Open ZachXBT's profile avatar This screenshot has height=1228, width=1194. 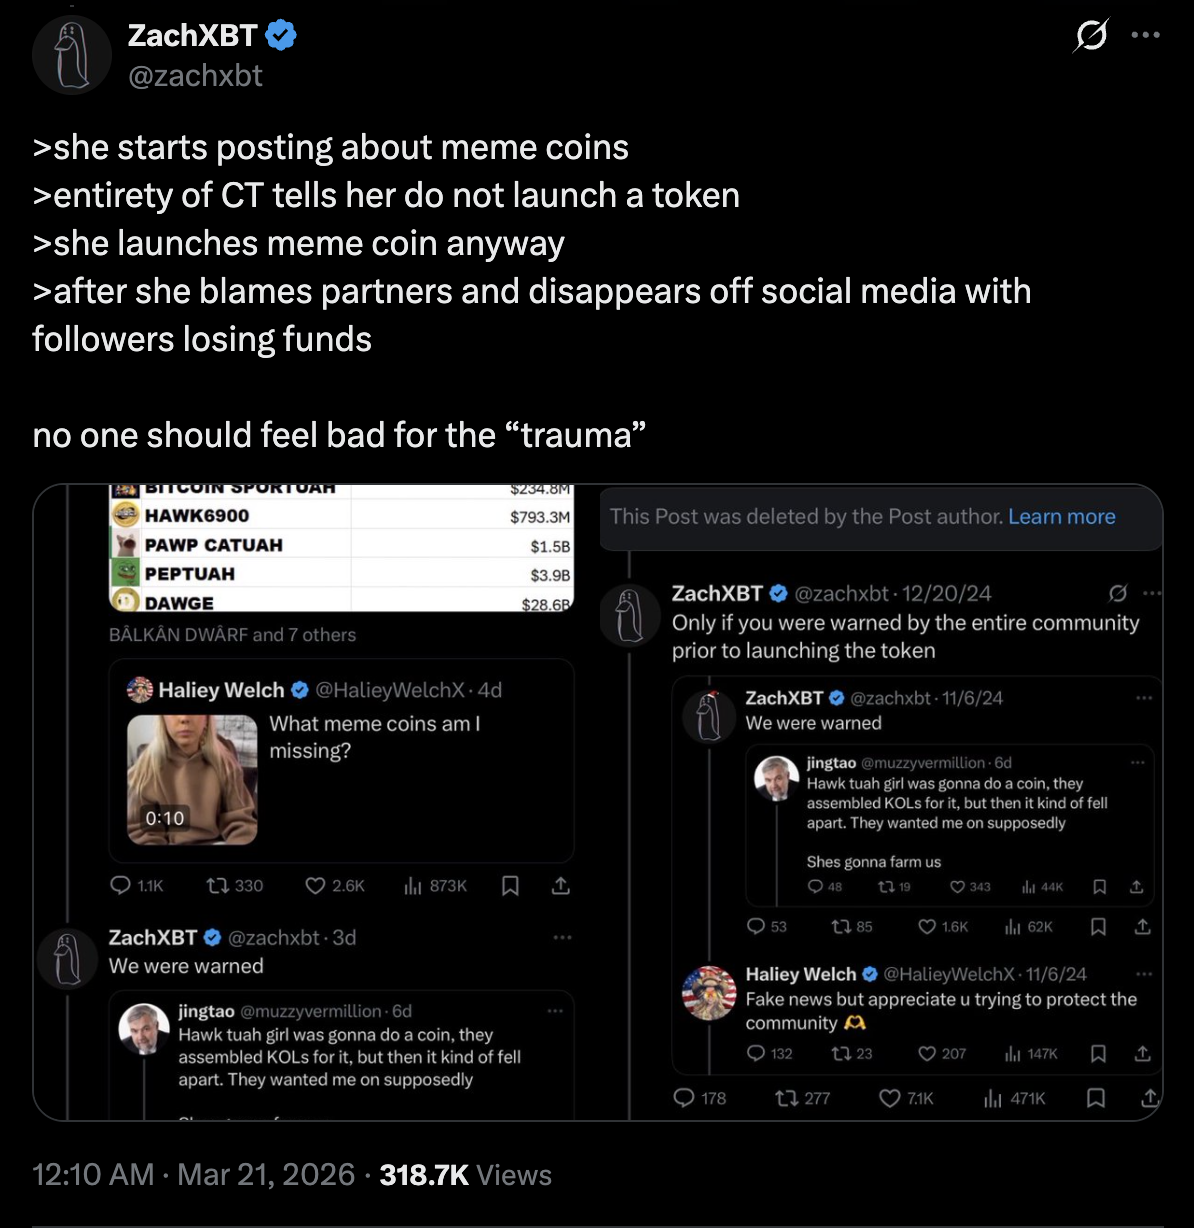[x=71, y=54]
